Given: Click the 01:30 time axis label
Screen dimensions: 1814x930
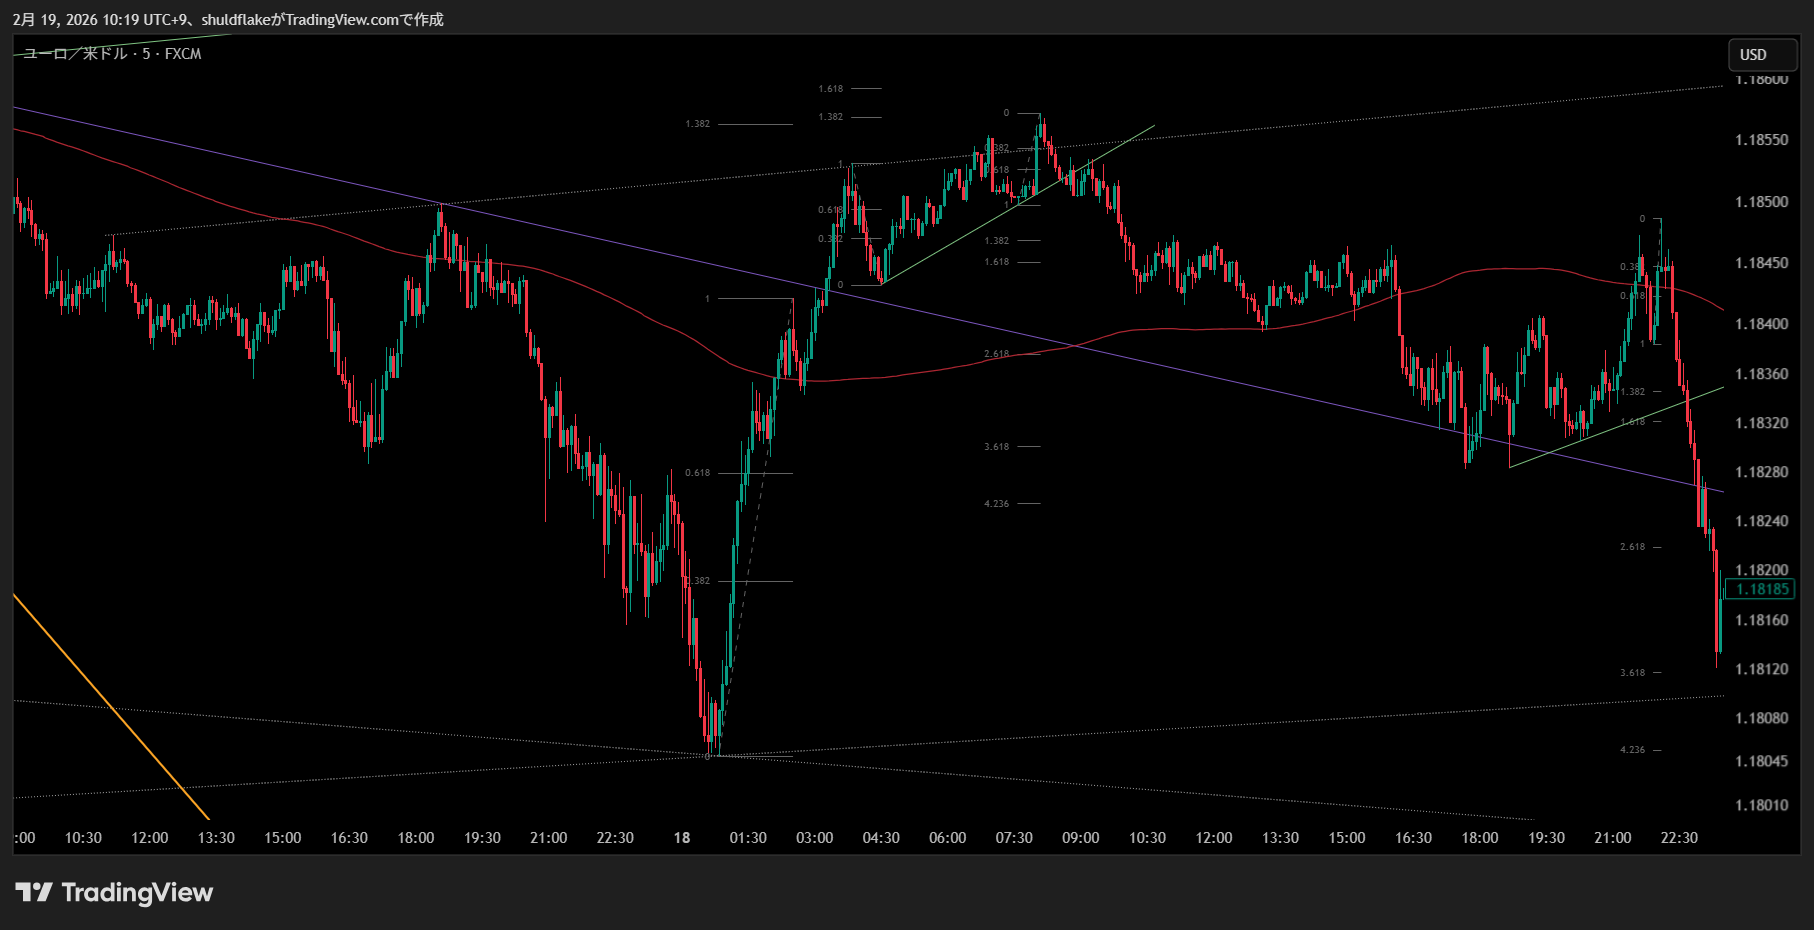Looking at the screenshot, I should pos(748,838).
